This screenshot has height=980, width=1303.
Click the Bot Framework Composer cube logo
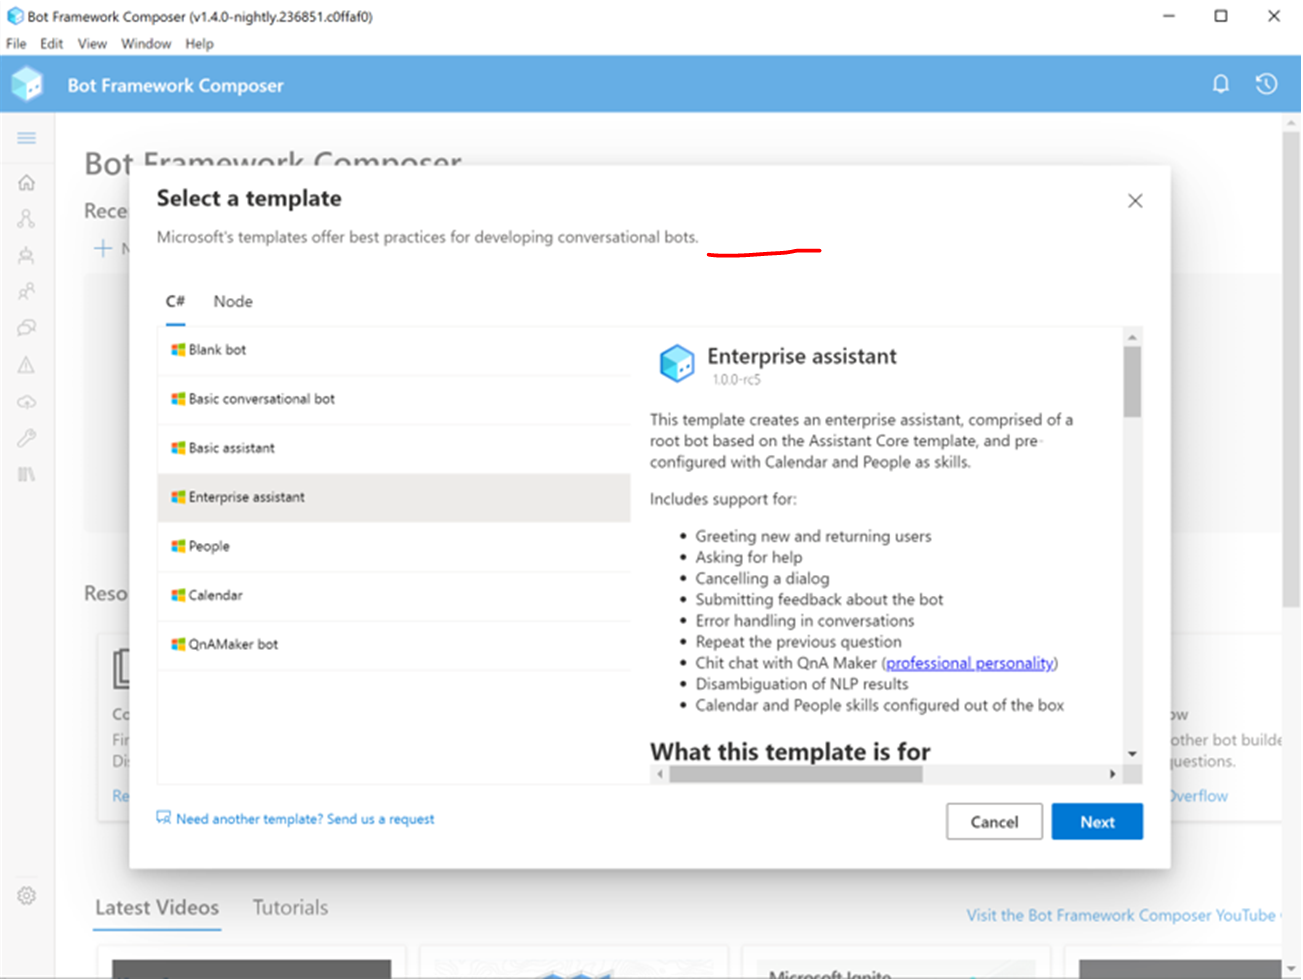tap(26, 84)
